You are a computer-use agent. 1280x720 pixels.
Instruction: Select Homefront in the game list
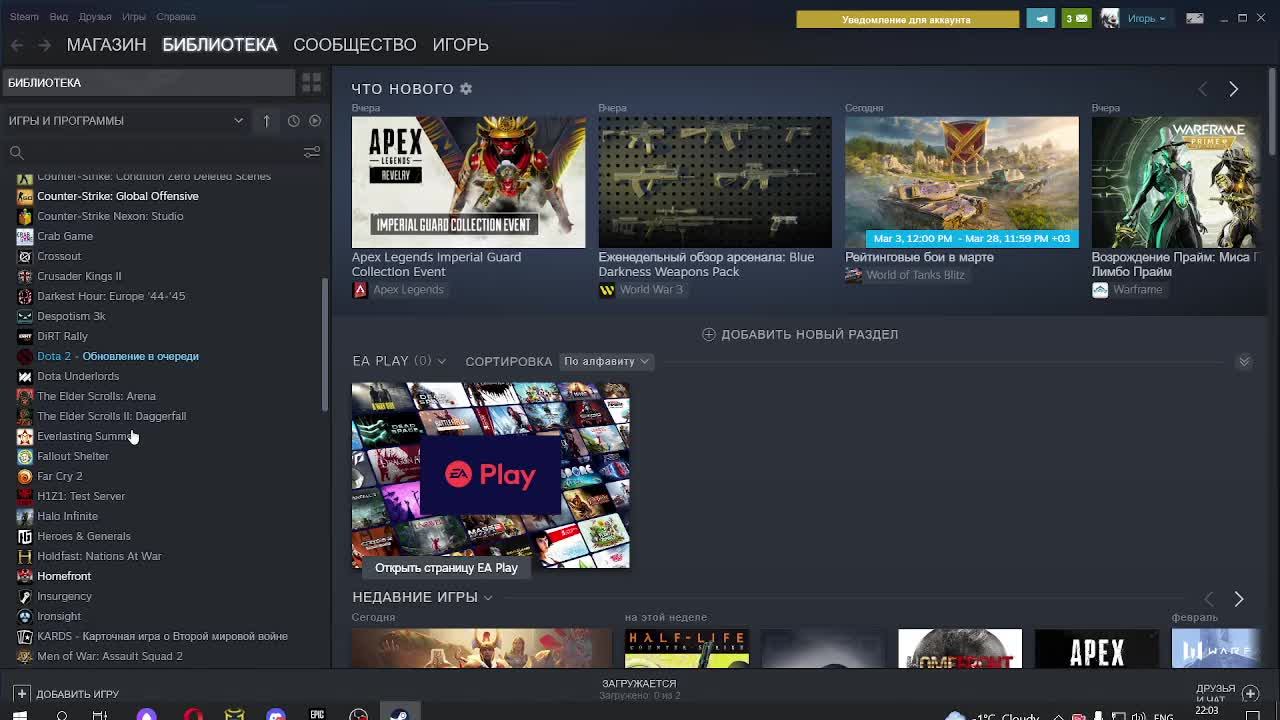(x=64, y=576)
